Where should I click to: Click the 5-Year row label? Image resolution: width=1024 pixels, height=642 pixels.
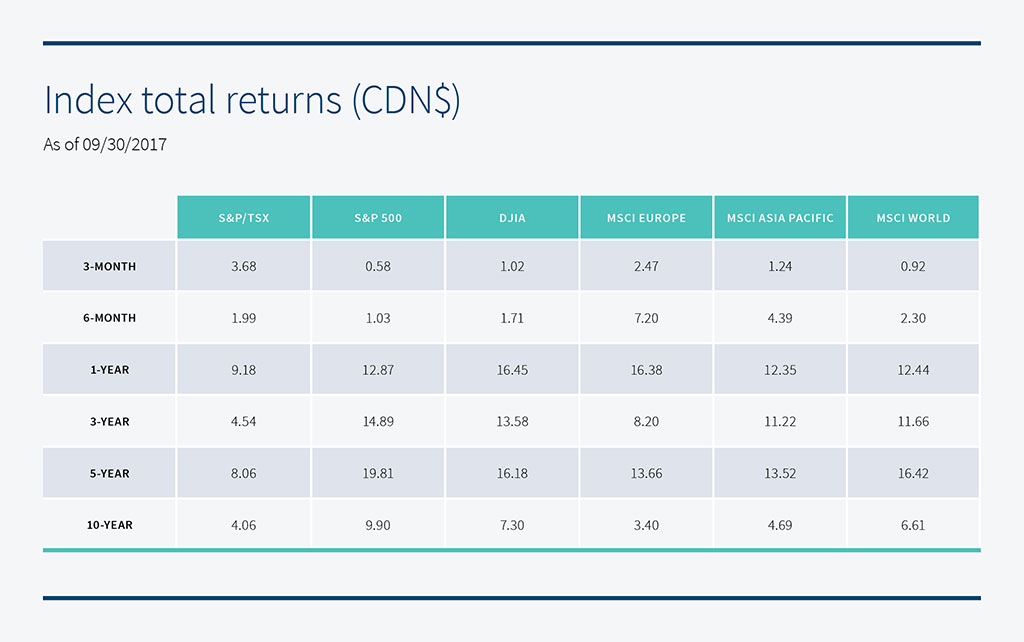109,474
